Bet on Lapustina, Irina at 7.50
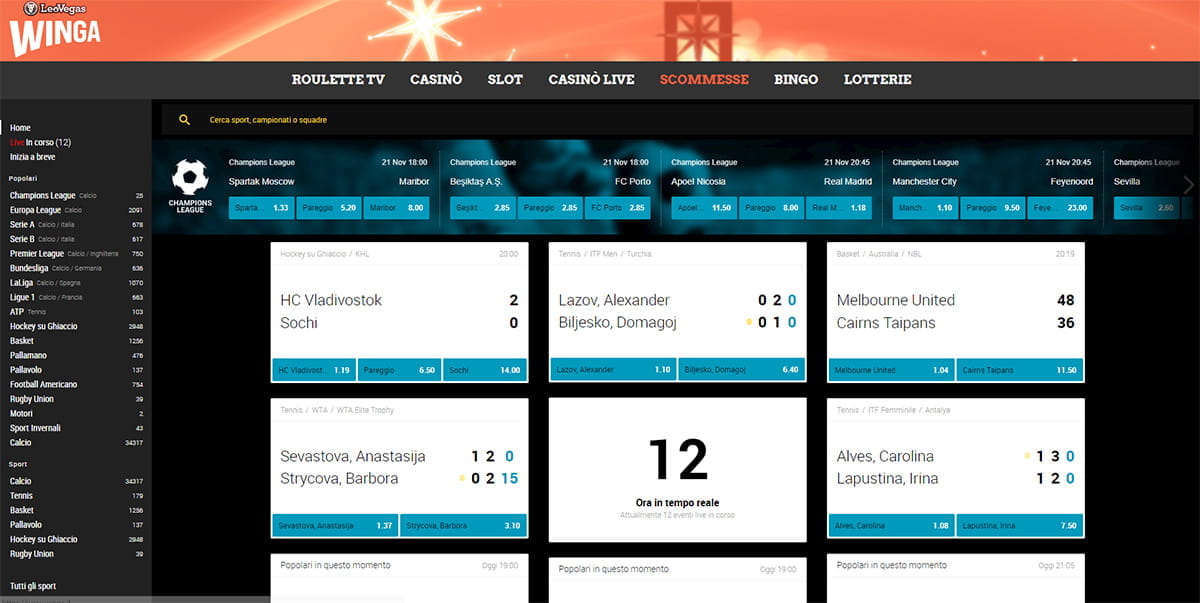The width and height of the screenshot is (1200, 603). pos(1020,526)
